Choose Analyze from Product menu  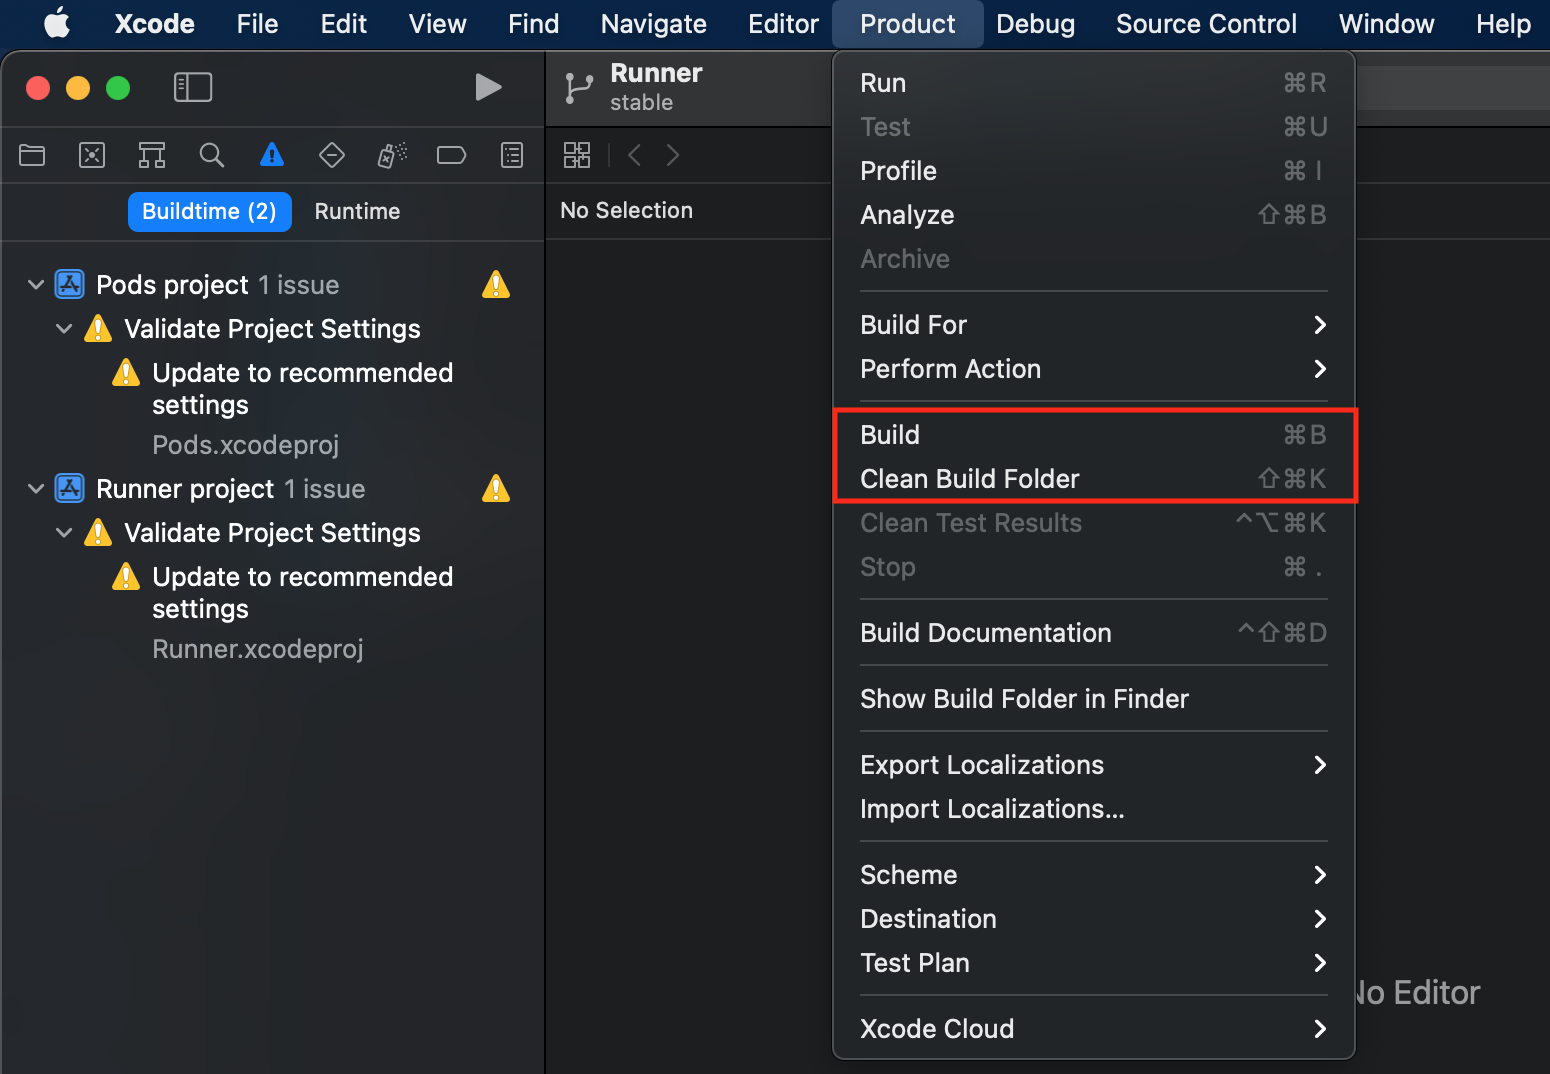tap(1093, 215)
